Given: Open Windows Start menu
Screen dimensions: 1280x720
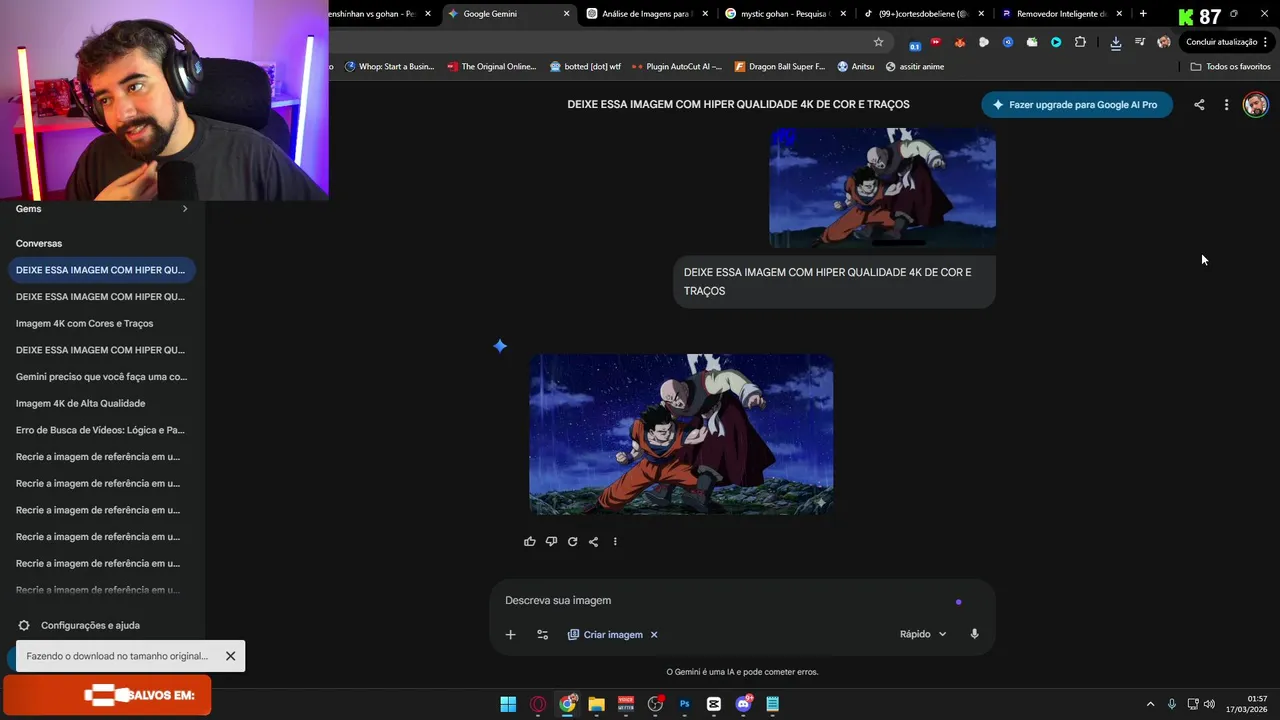Looking at the screenshot, I should pyautogui.click(x=508, y=704).
